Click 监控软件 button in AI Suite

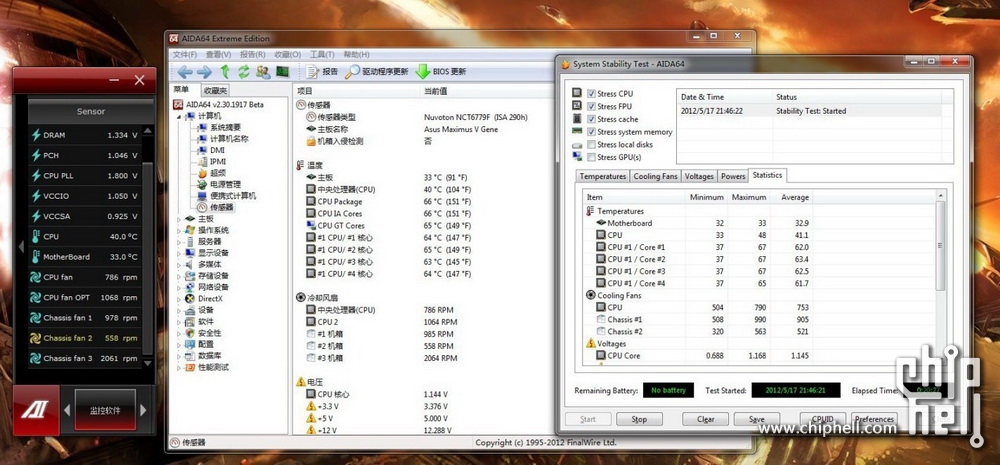105,410
